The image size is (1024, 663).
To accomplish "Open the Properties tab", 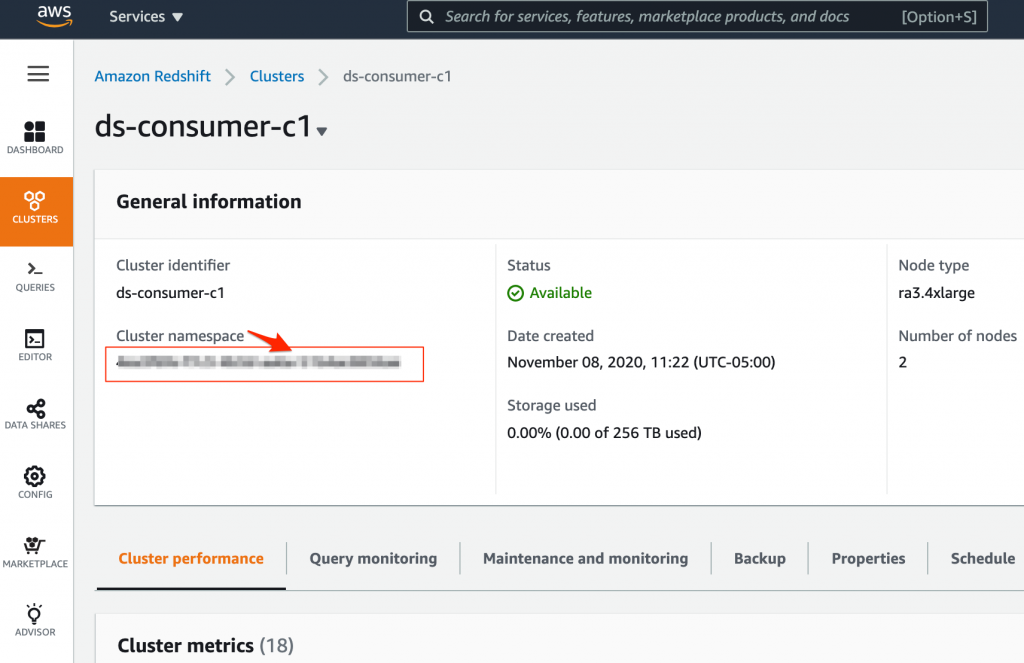I will 868,559.
